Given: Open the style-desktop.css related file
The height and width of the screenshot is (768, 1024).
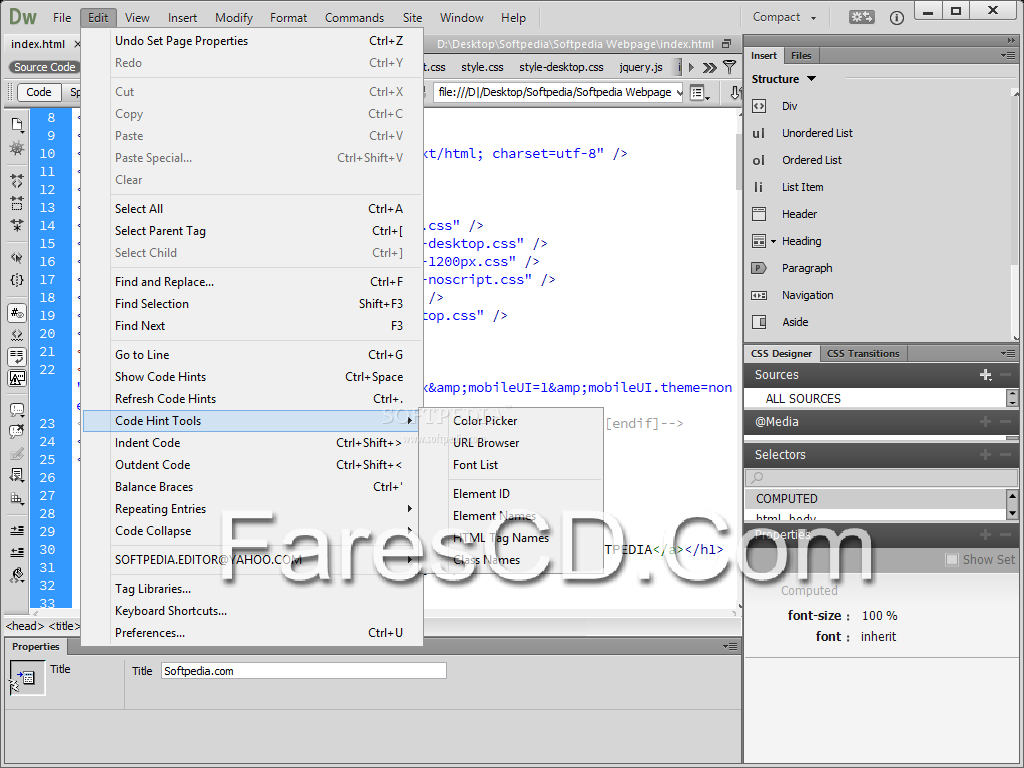Looking at the screenshot, I should point(561,67).
